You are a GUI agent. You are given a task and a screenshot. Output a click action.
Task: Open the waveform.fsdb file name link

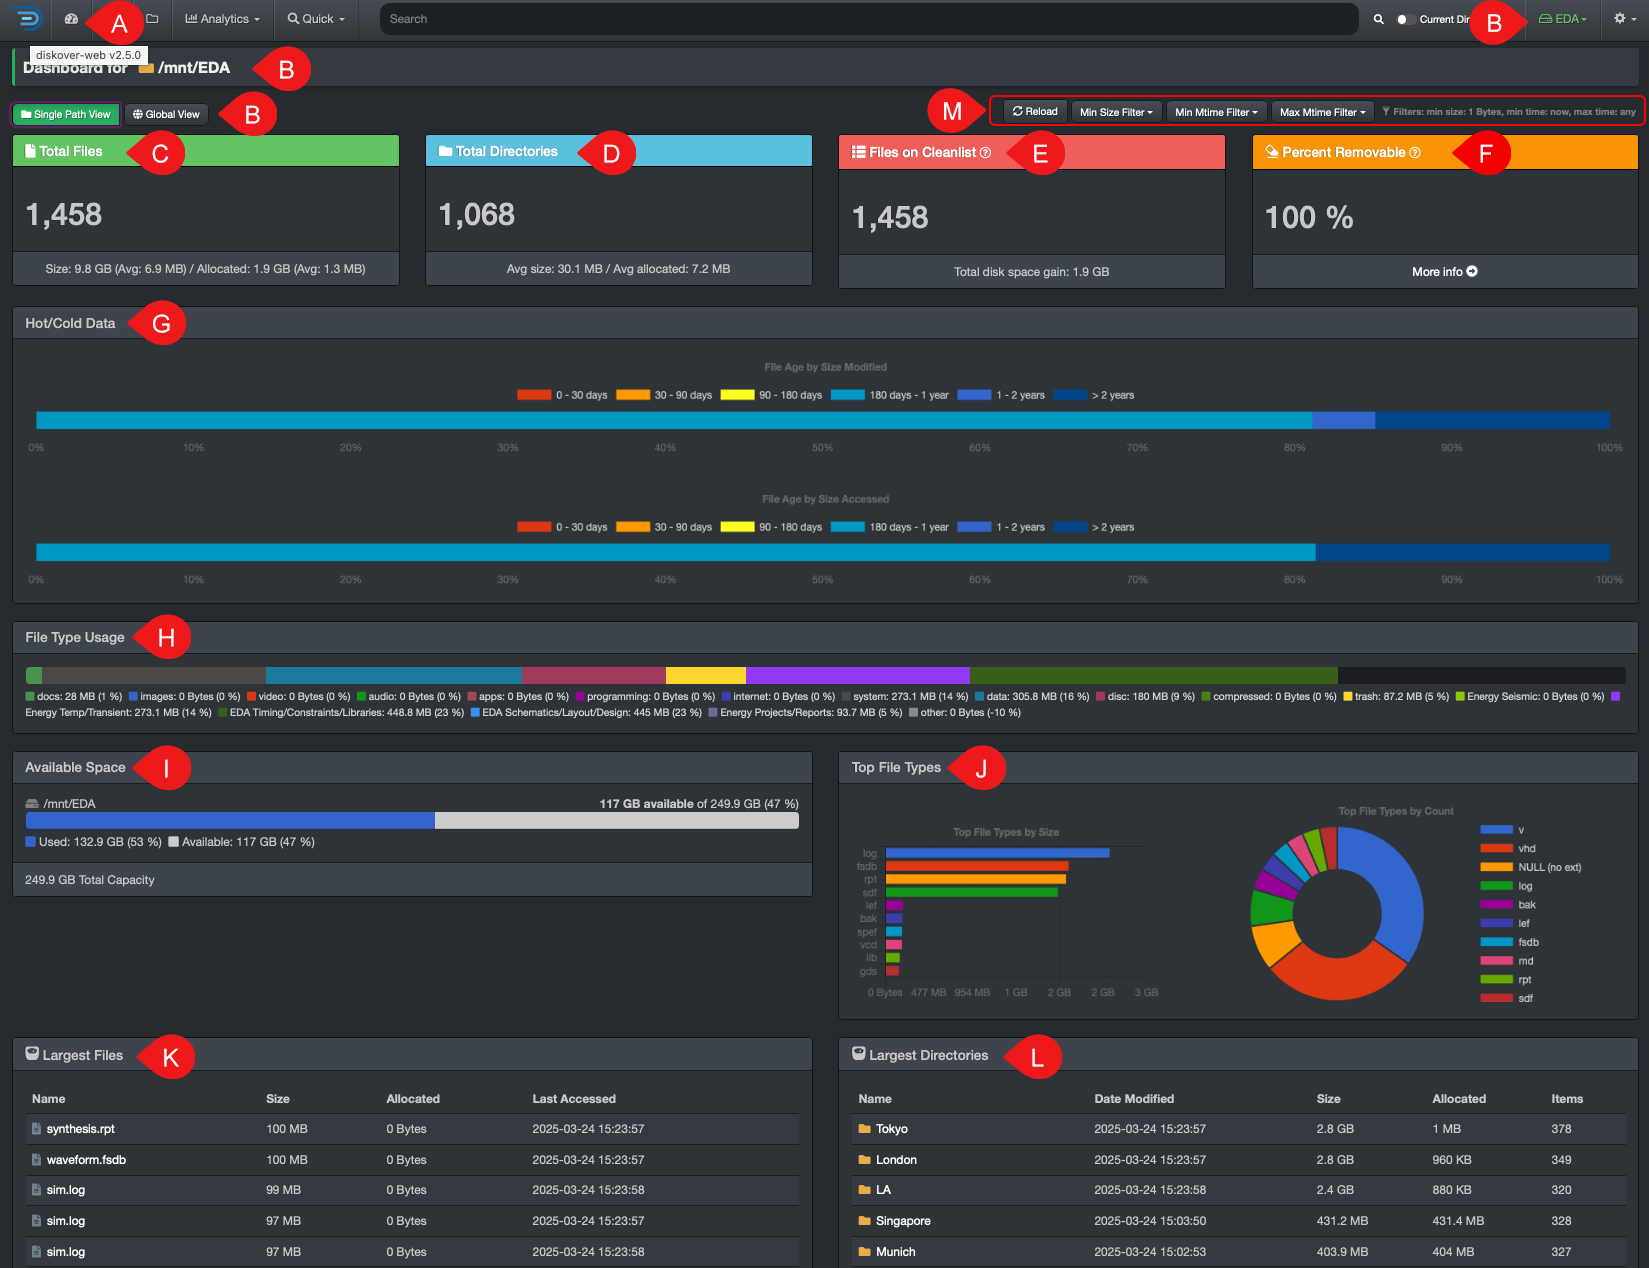(x=86, y=1160)
